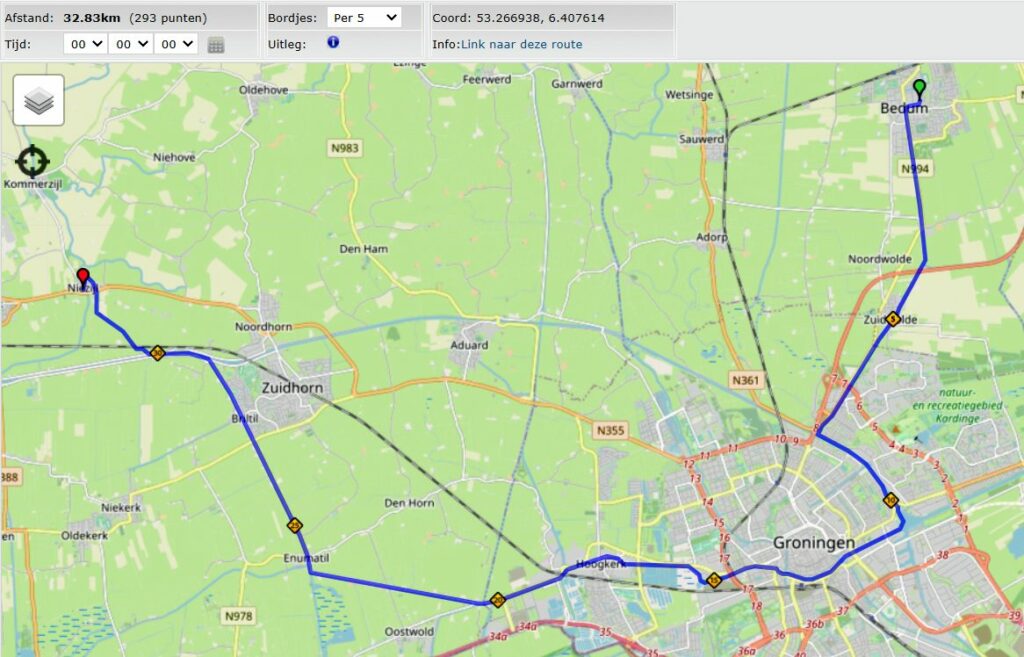Click the crosshair locate-me icon
This screenshot has height=657, width=1024.
point(32,161)
